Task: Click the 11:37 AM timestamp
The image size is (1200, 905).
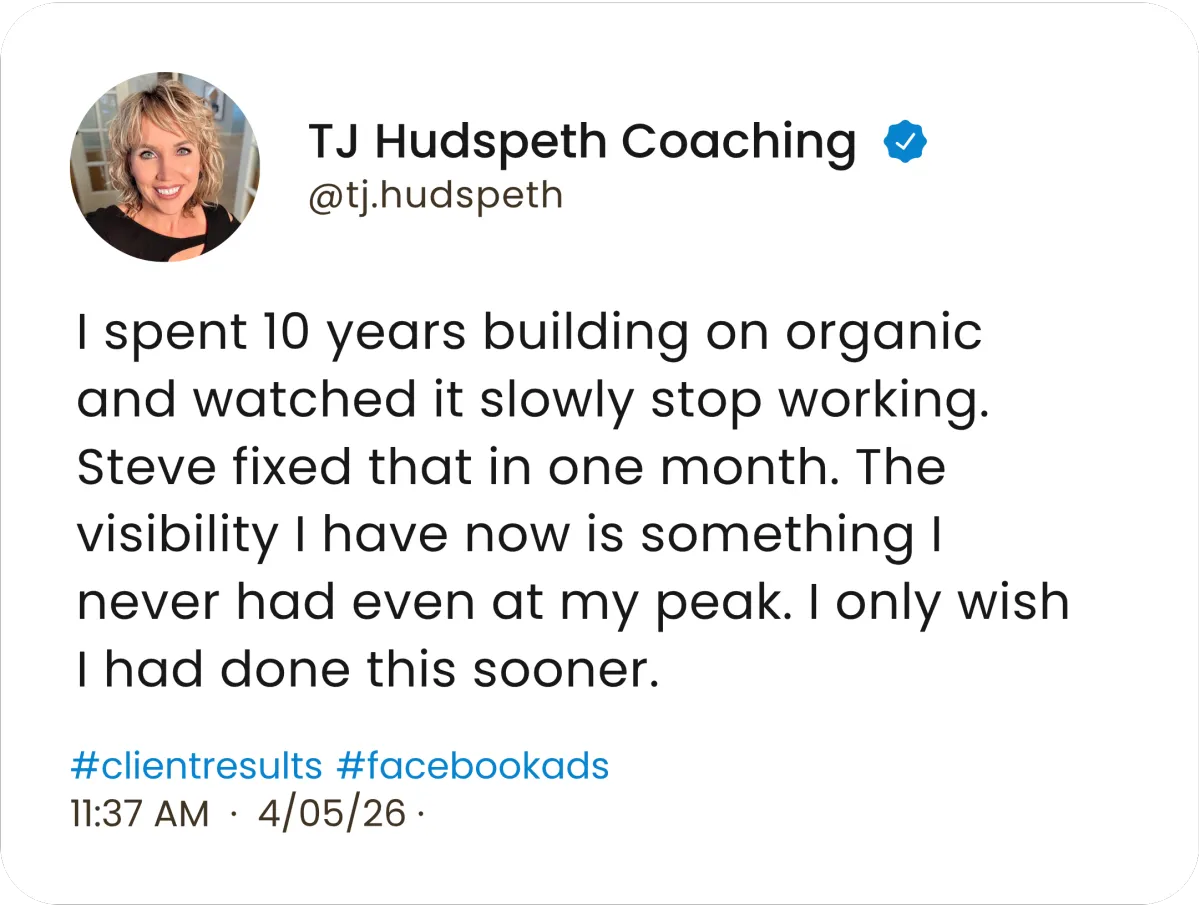Action: coord(140,814)
